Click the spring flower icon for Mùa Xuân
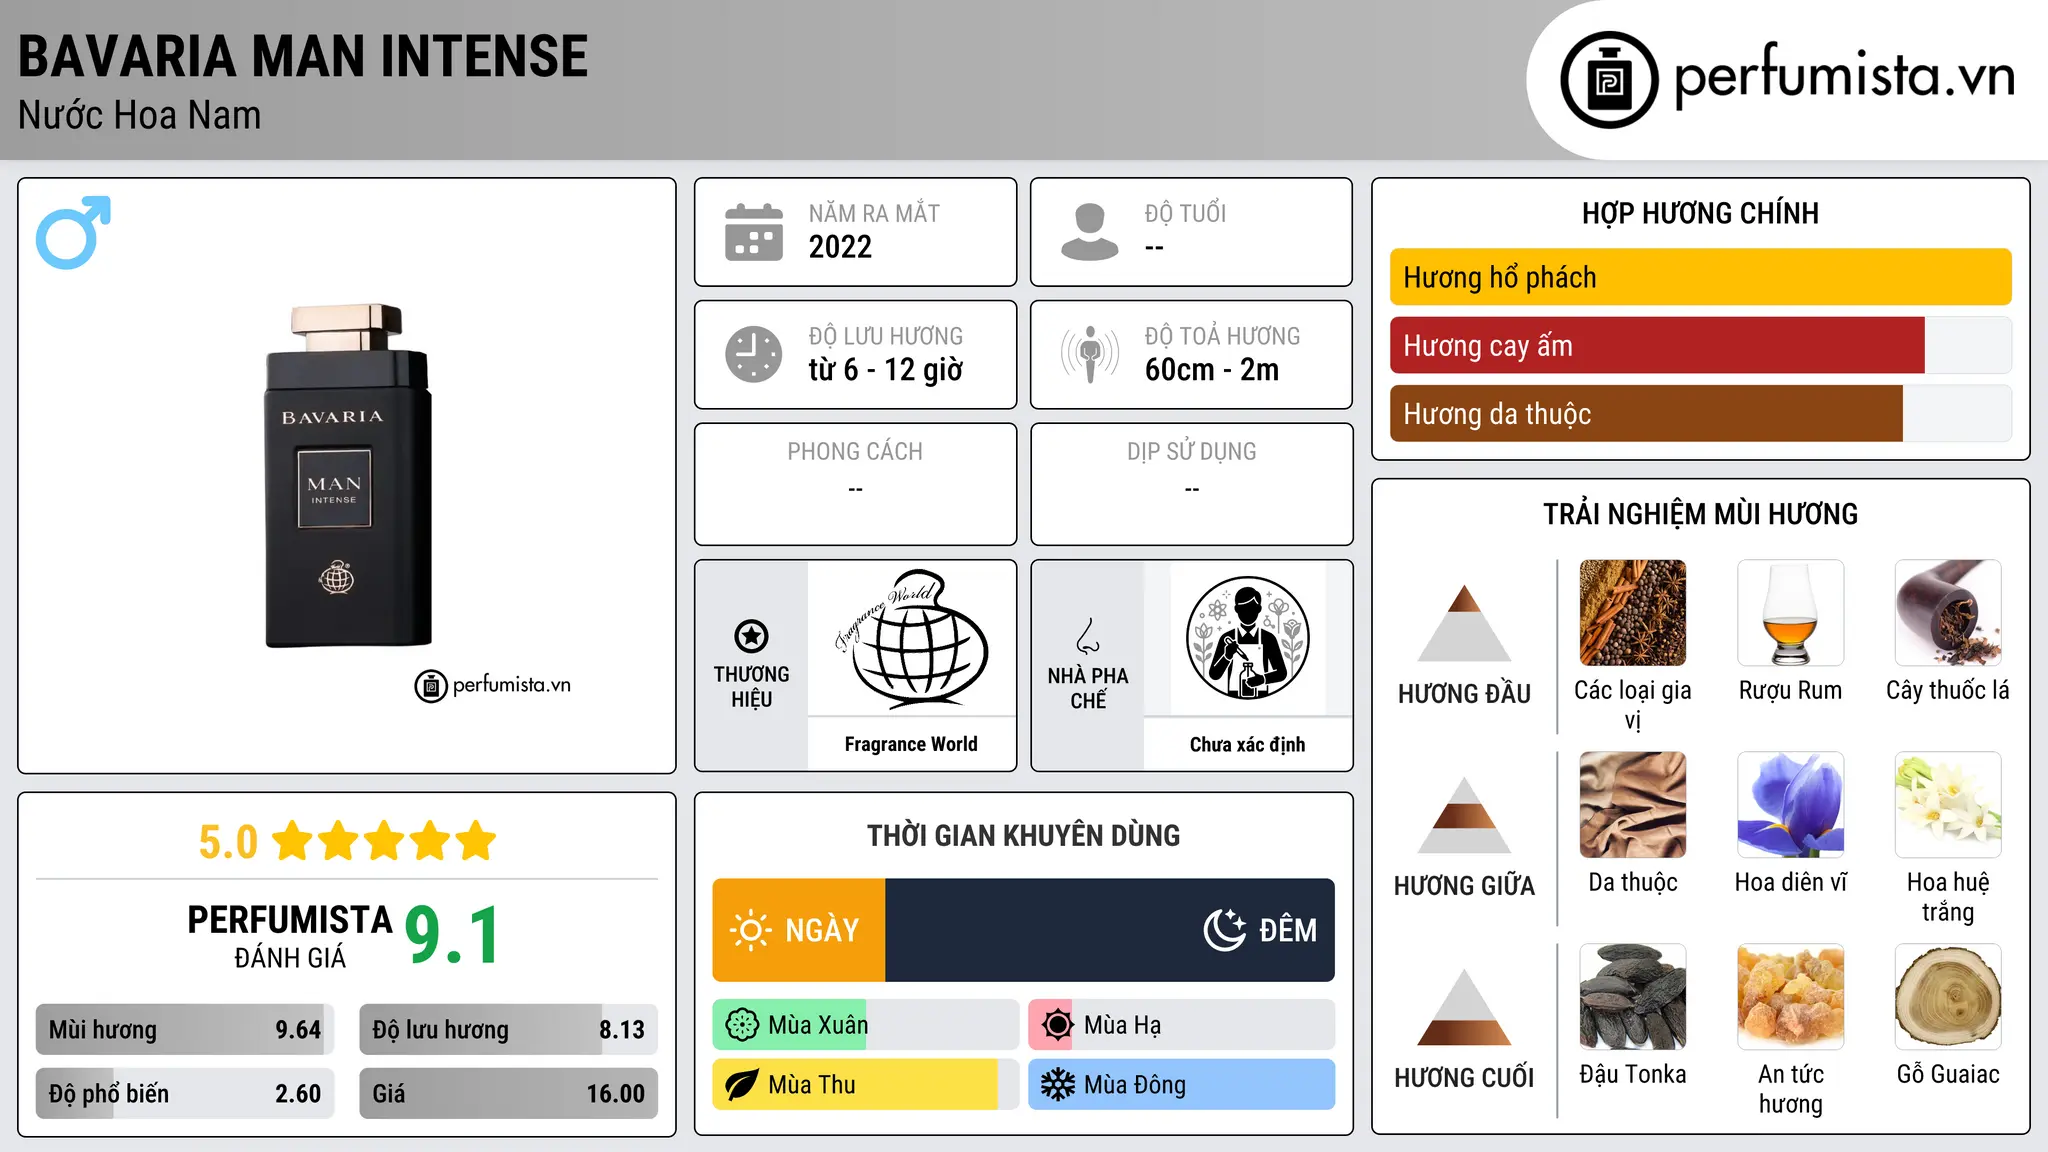This screenshot has width=2048, height=1152. coord(742,1025)
